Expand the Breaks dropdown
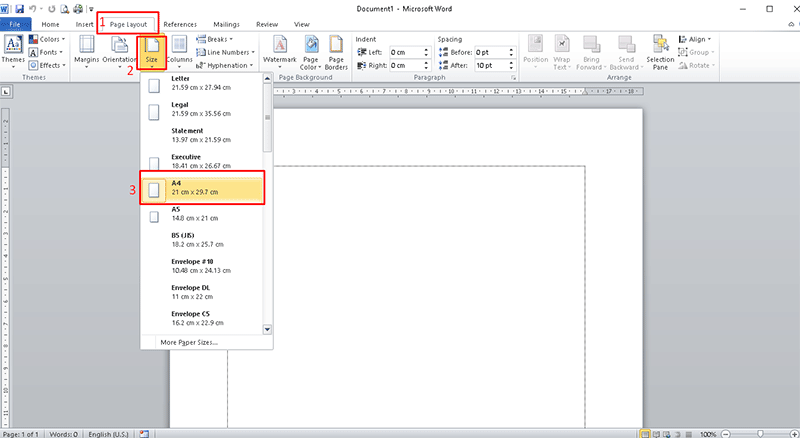The image size is (800, 438). click(x=215, y=39)
